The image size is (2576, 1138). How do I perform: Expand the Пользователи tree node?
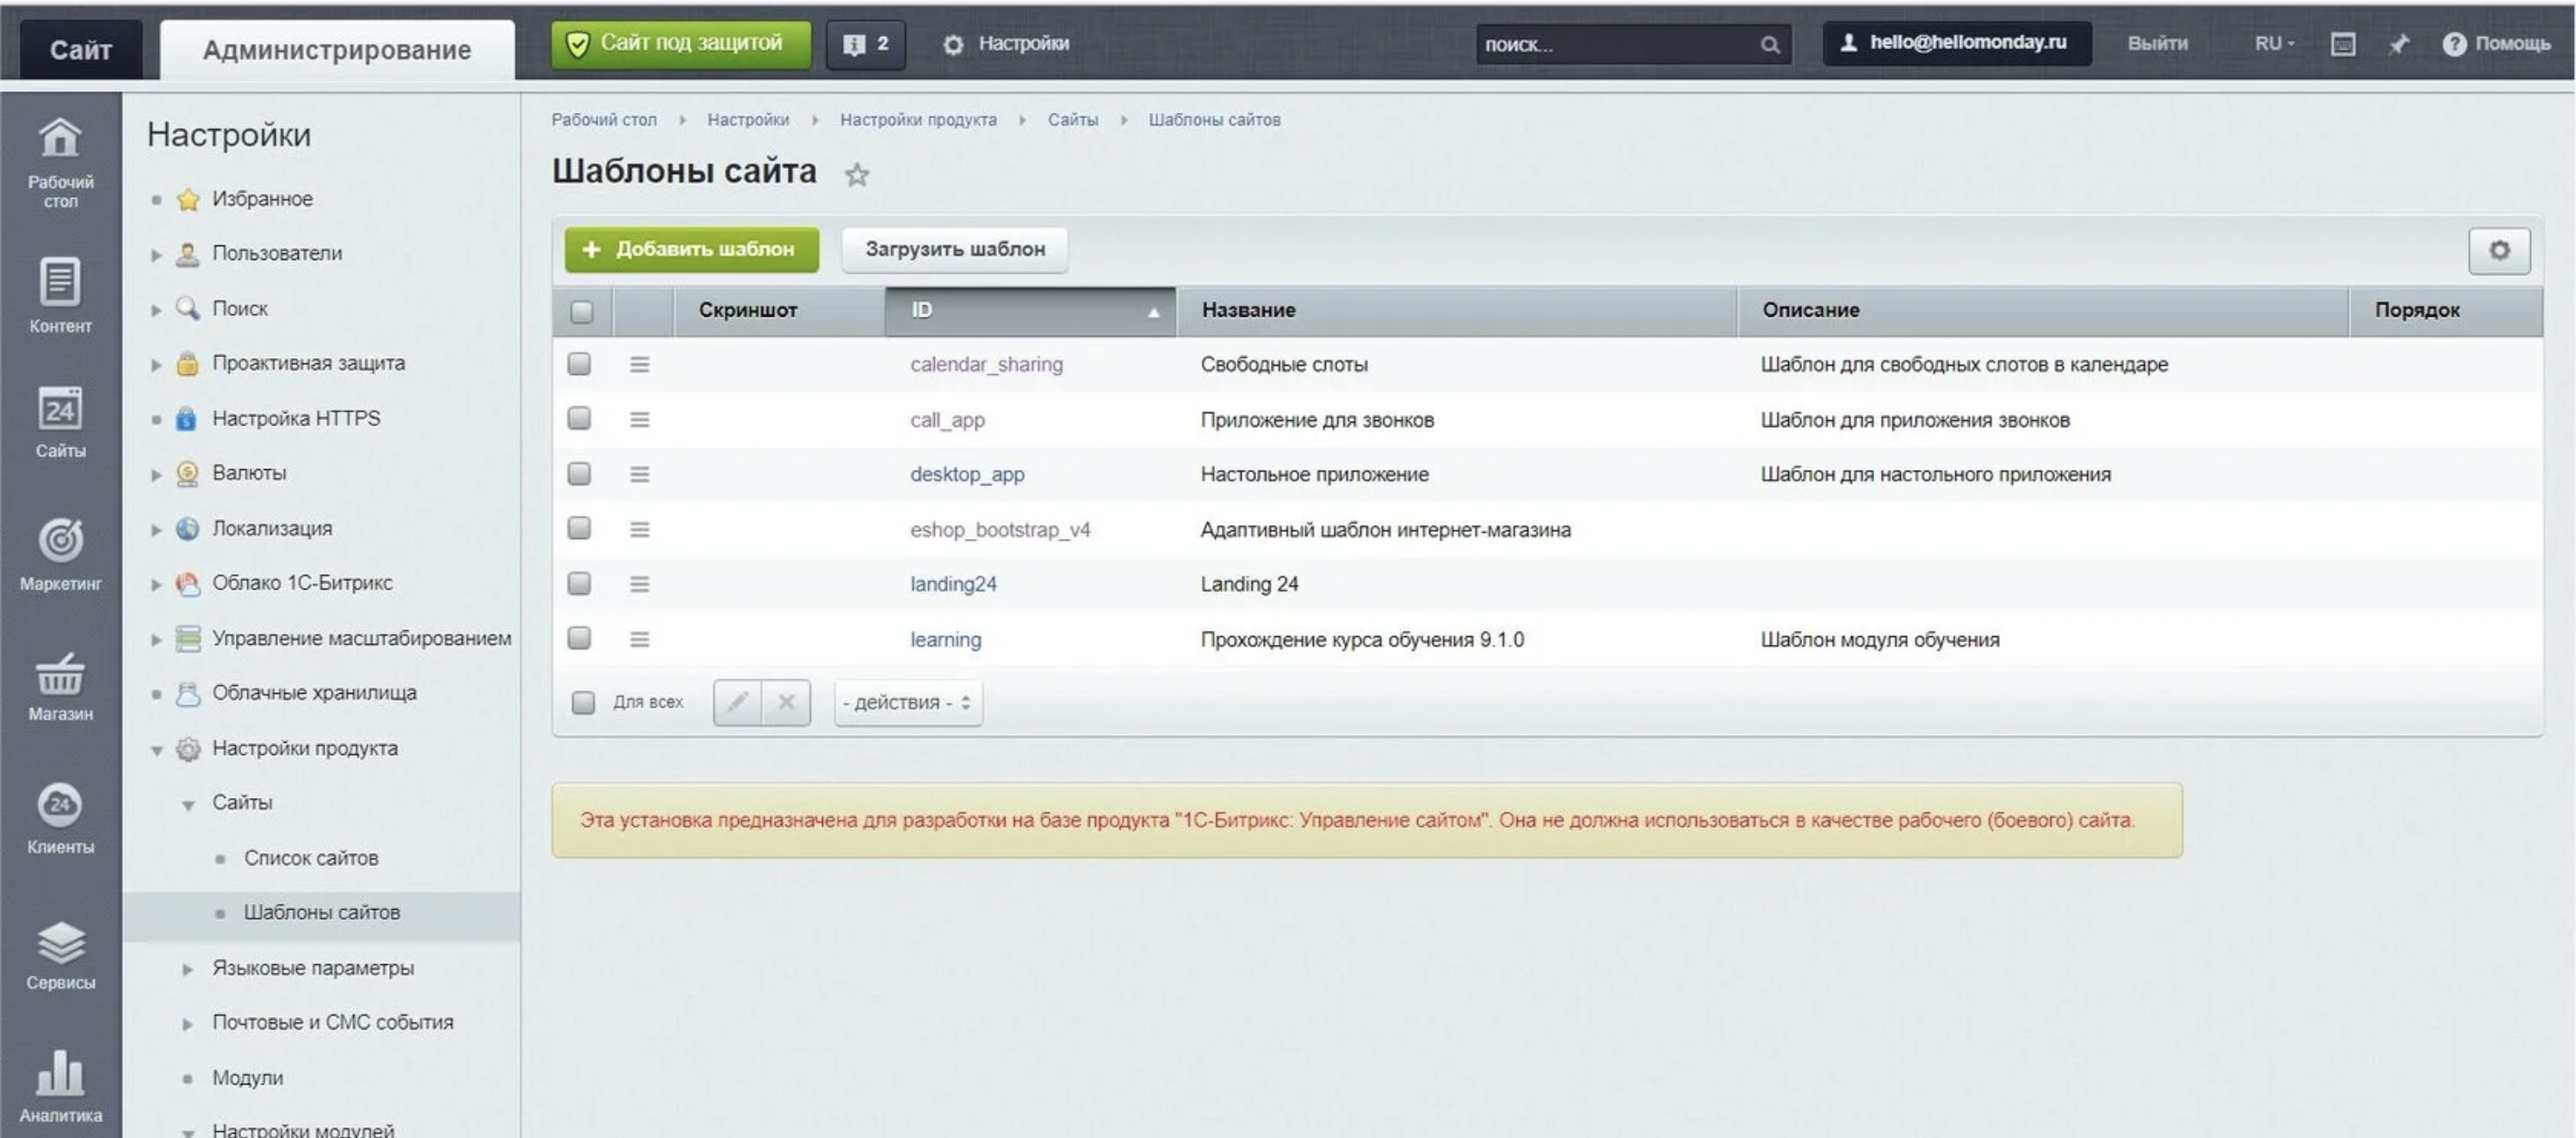tap(156, 254)
